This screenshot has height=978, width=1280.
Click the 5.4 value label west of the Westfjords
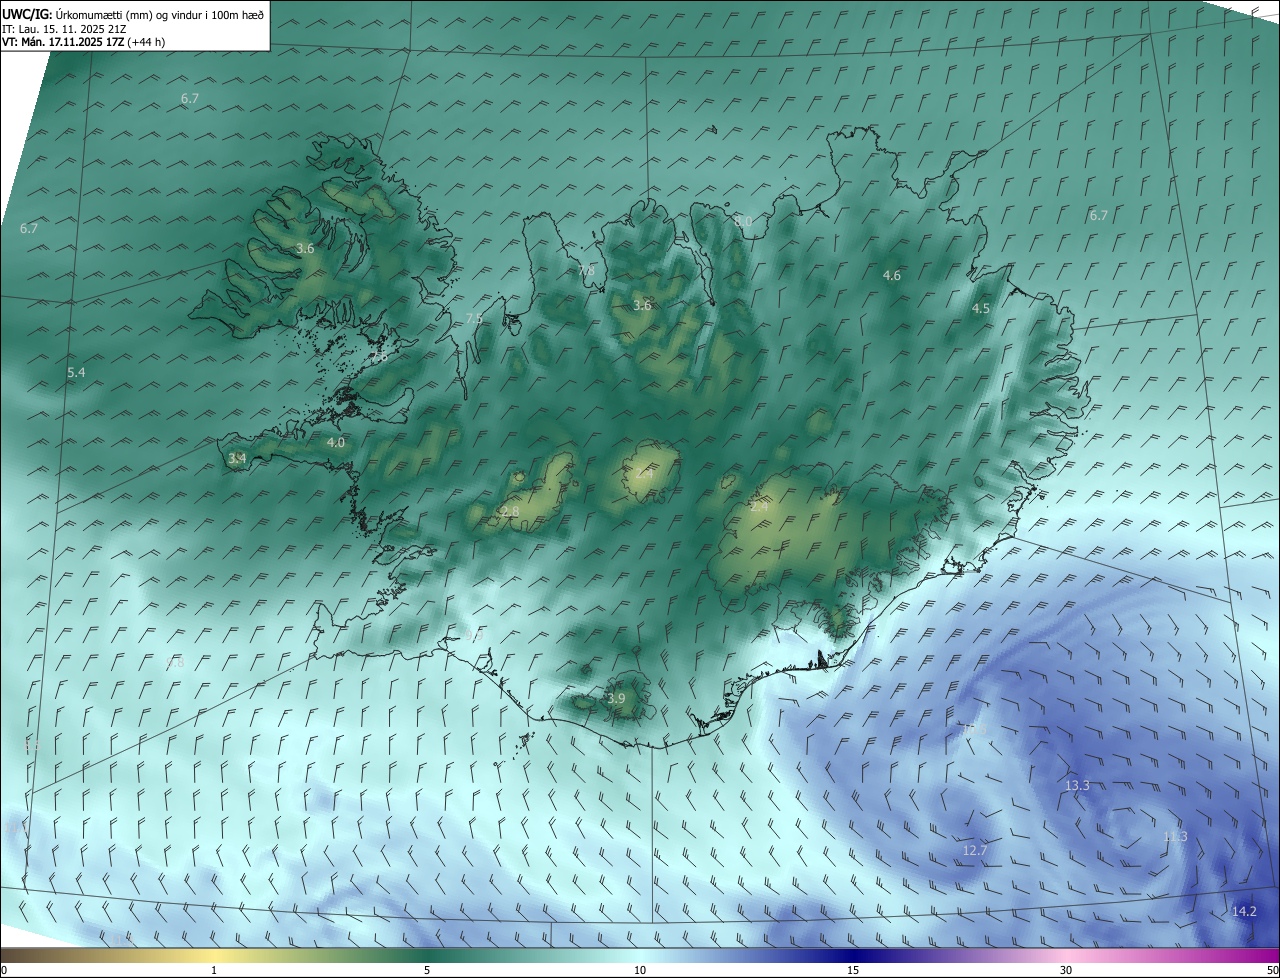point(76,372)
